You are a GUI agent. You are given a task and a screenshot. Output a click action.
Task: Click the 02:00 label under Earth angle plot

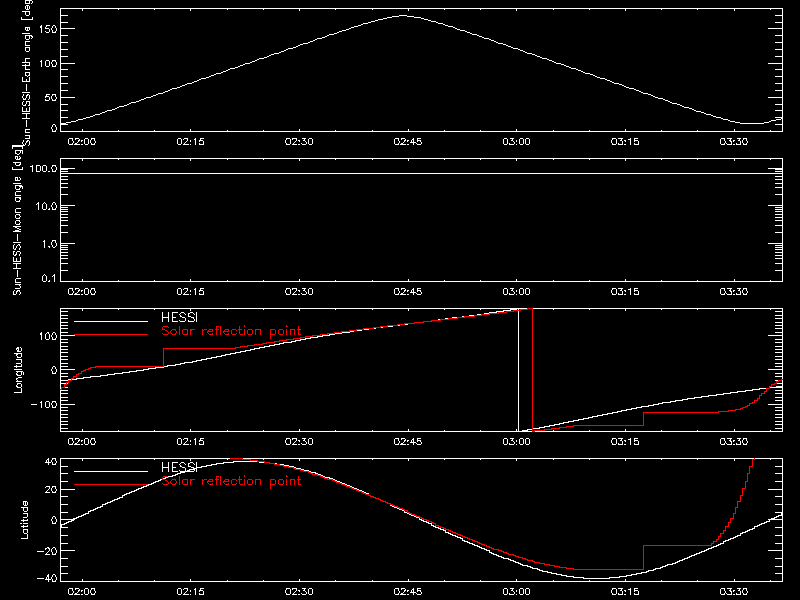pyautogui.click(x=82, y=141)
